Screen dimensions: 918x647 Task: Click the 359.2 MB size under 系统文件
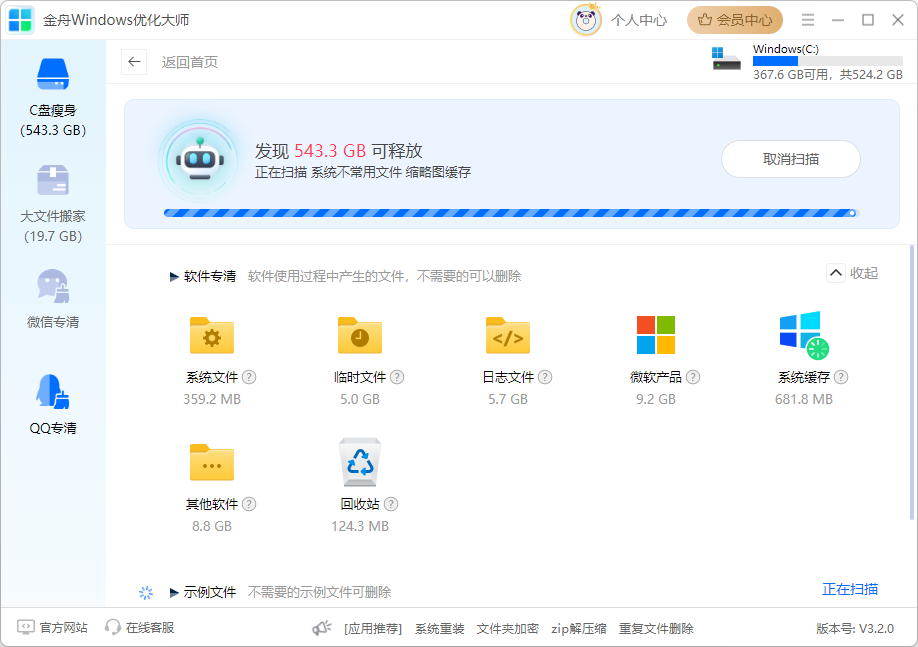[x=212, y=399]
